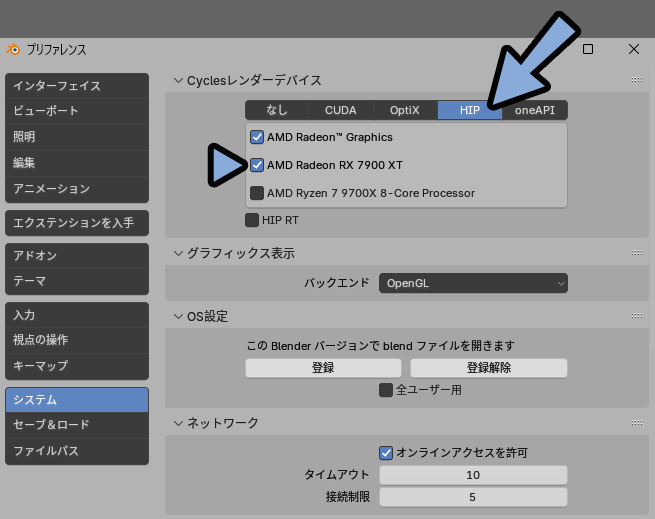Image resolution: width=655 pixels, height=519 pixels.
Task: Collapse the OS設定 panel
Action: pos(178,316)
